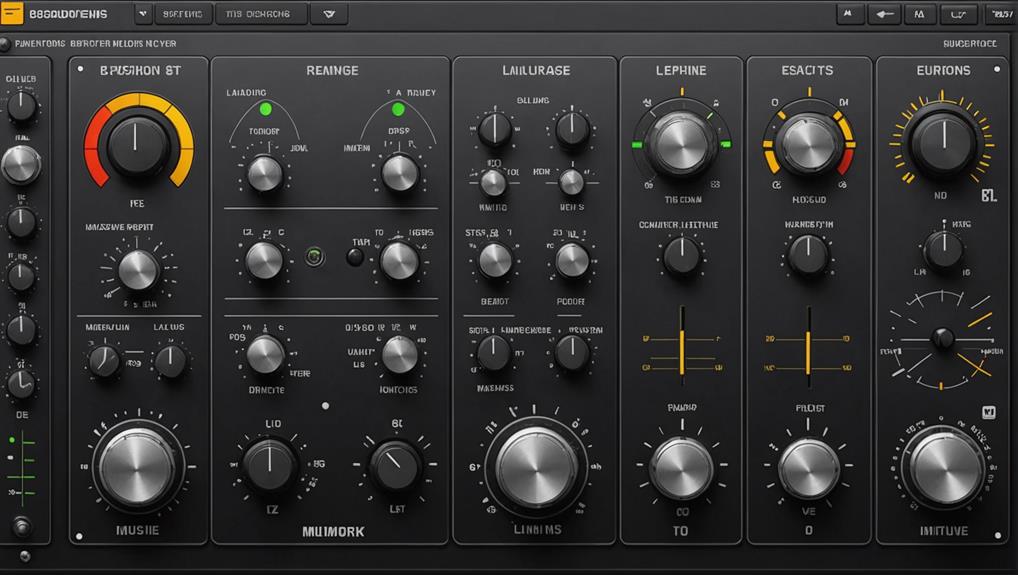Click the radial meter center knob in EURIONS
1018x575 pixels.
942,337
